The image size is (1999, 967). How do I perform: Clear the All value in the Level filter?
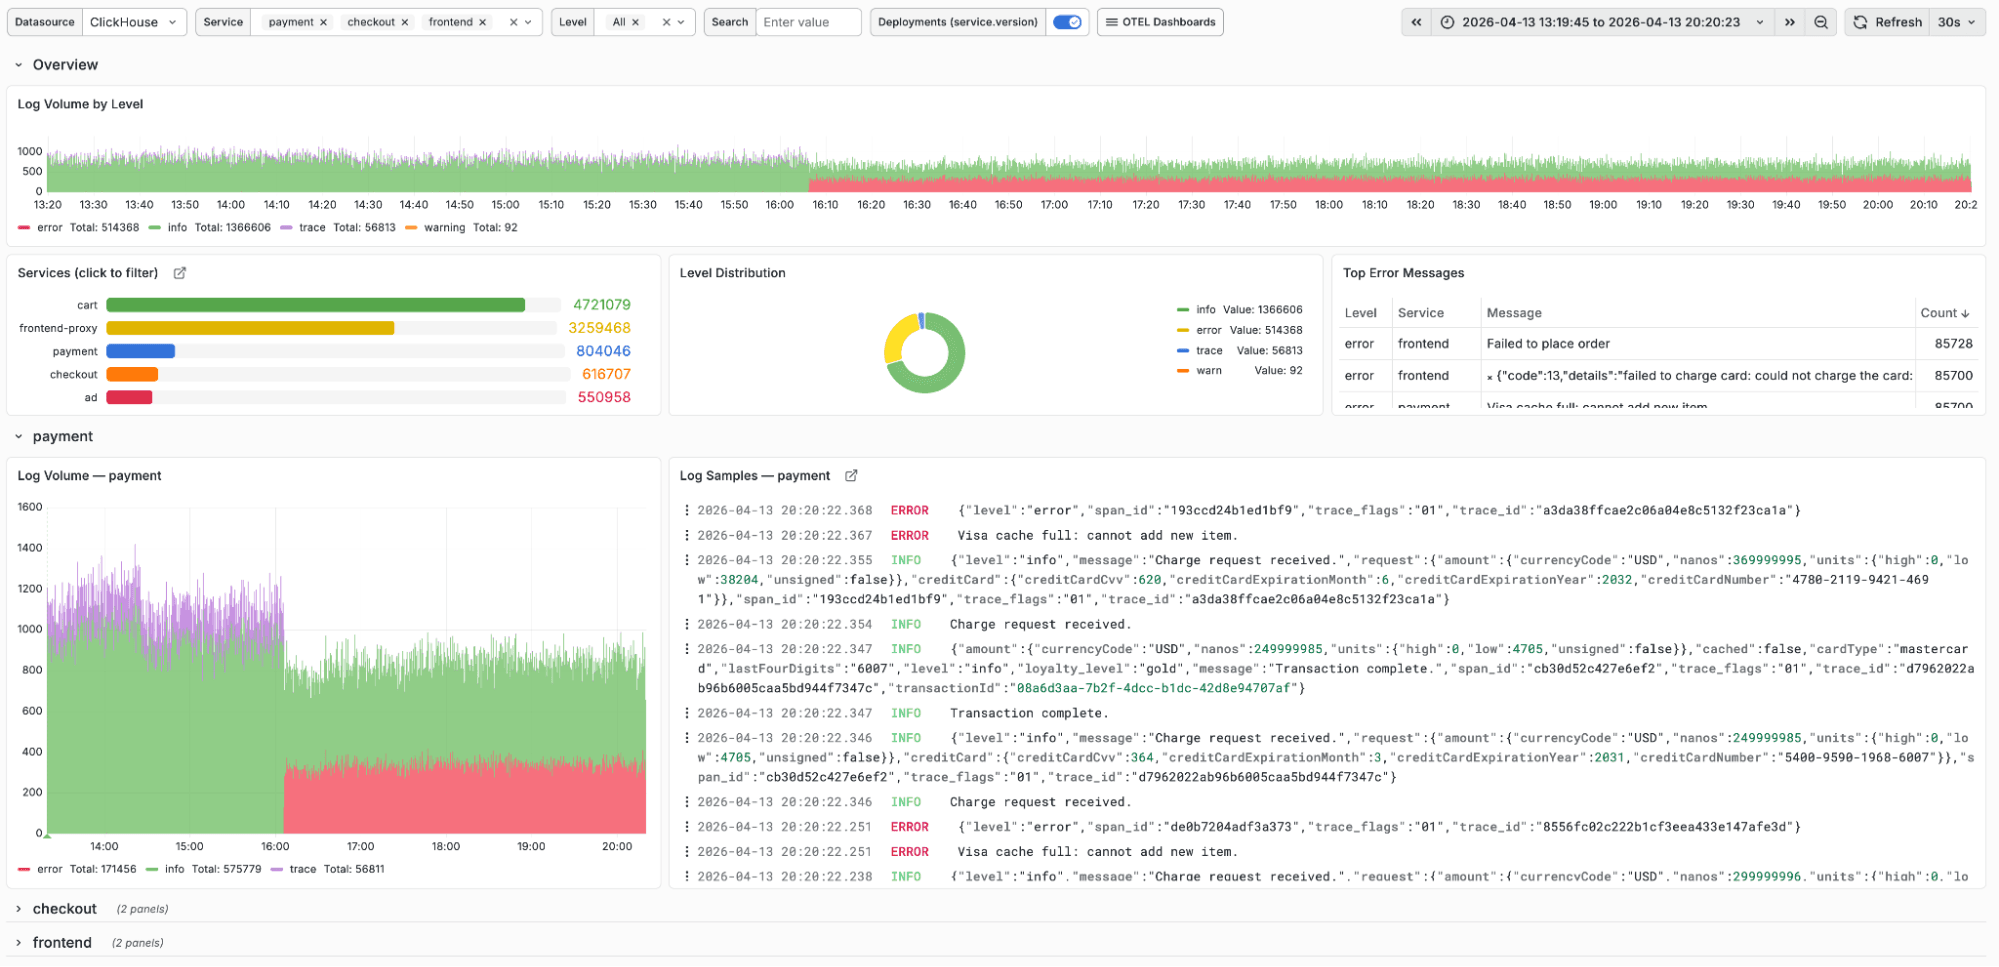click(x=635, y=22)
